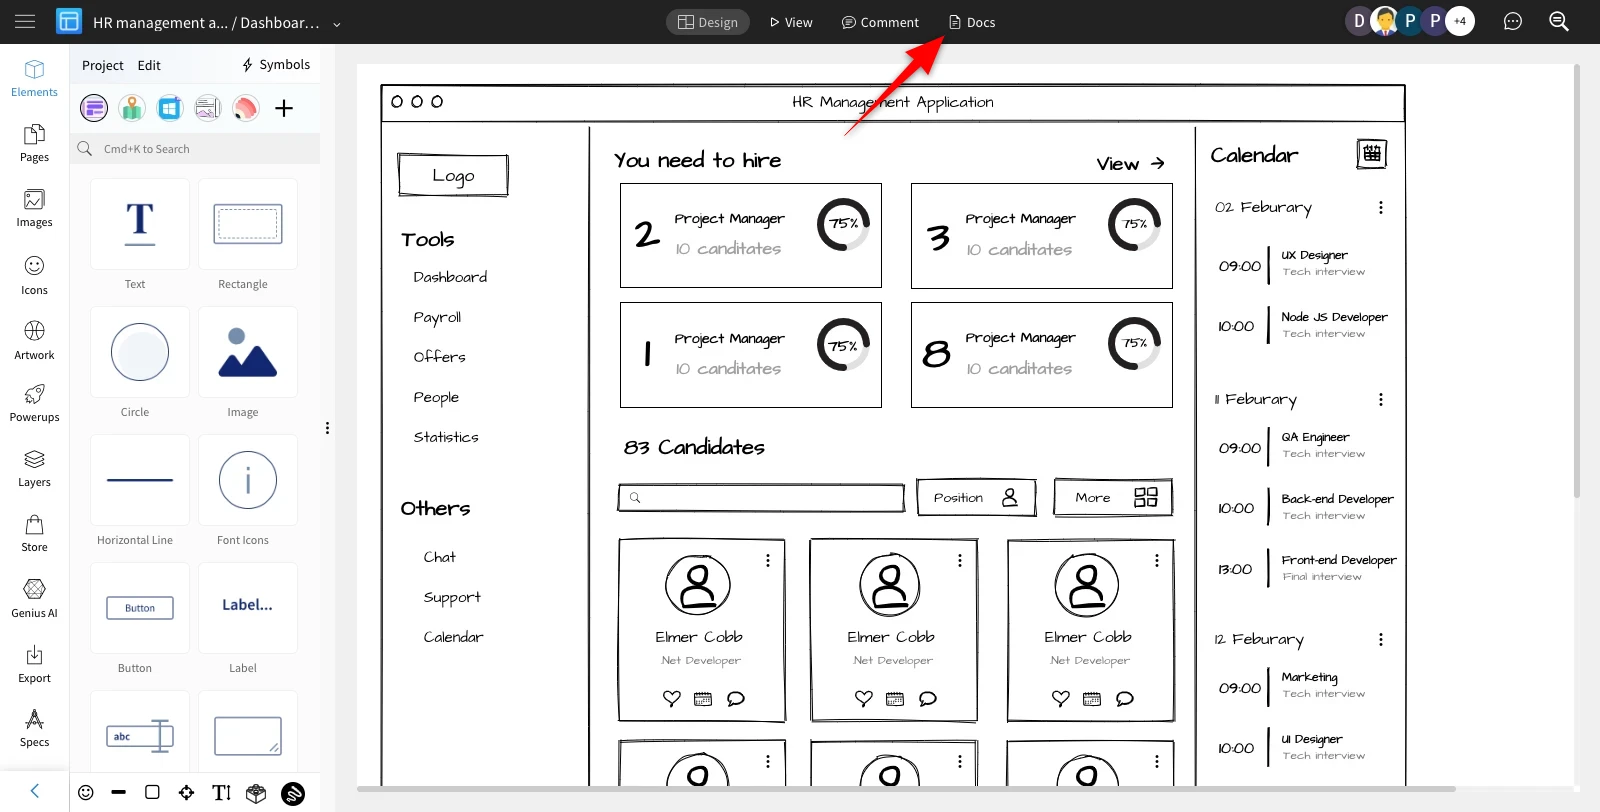
Task: Select the 3D box tool in bottom toolbar
Action: [x=256, y=793]
